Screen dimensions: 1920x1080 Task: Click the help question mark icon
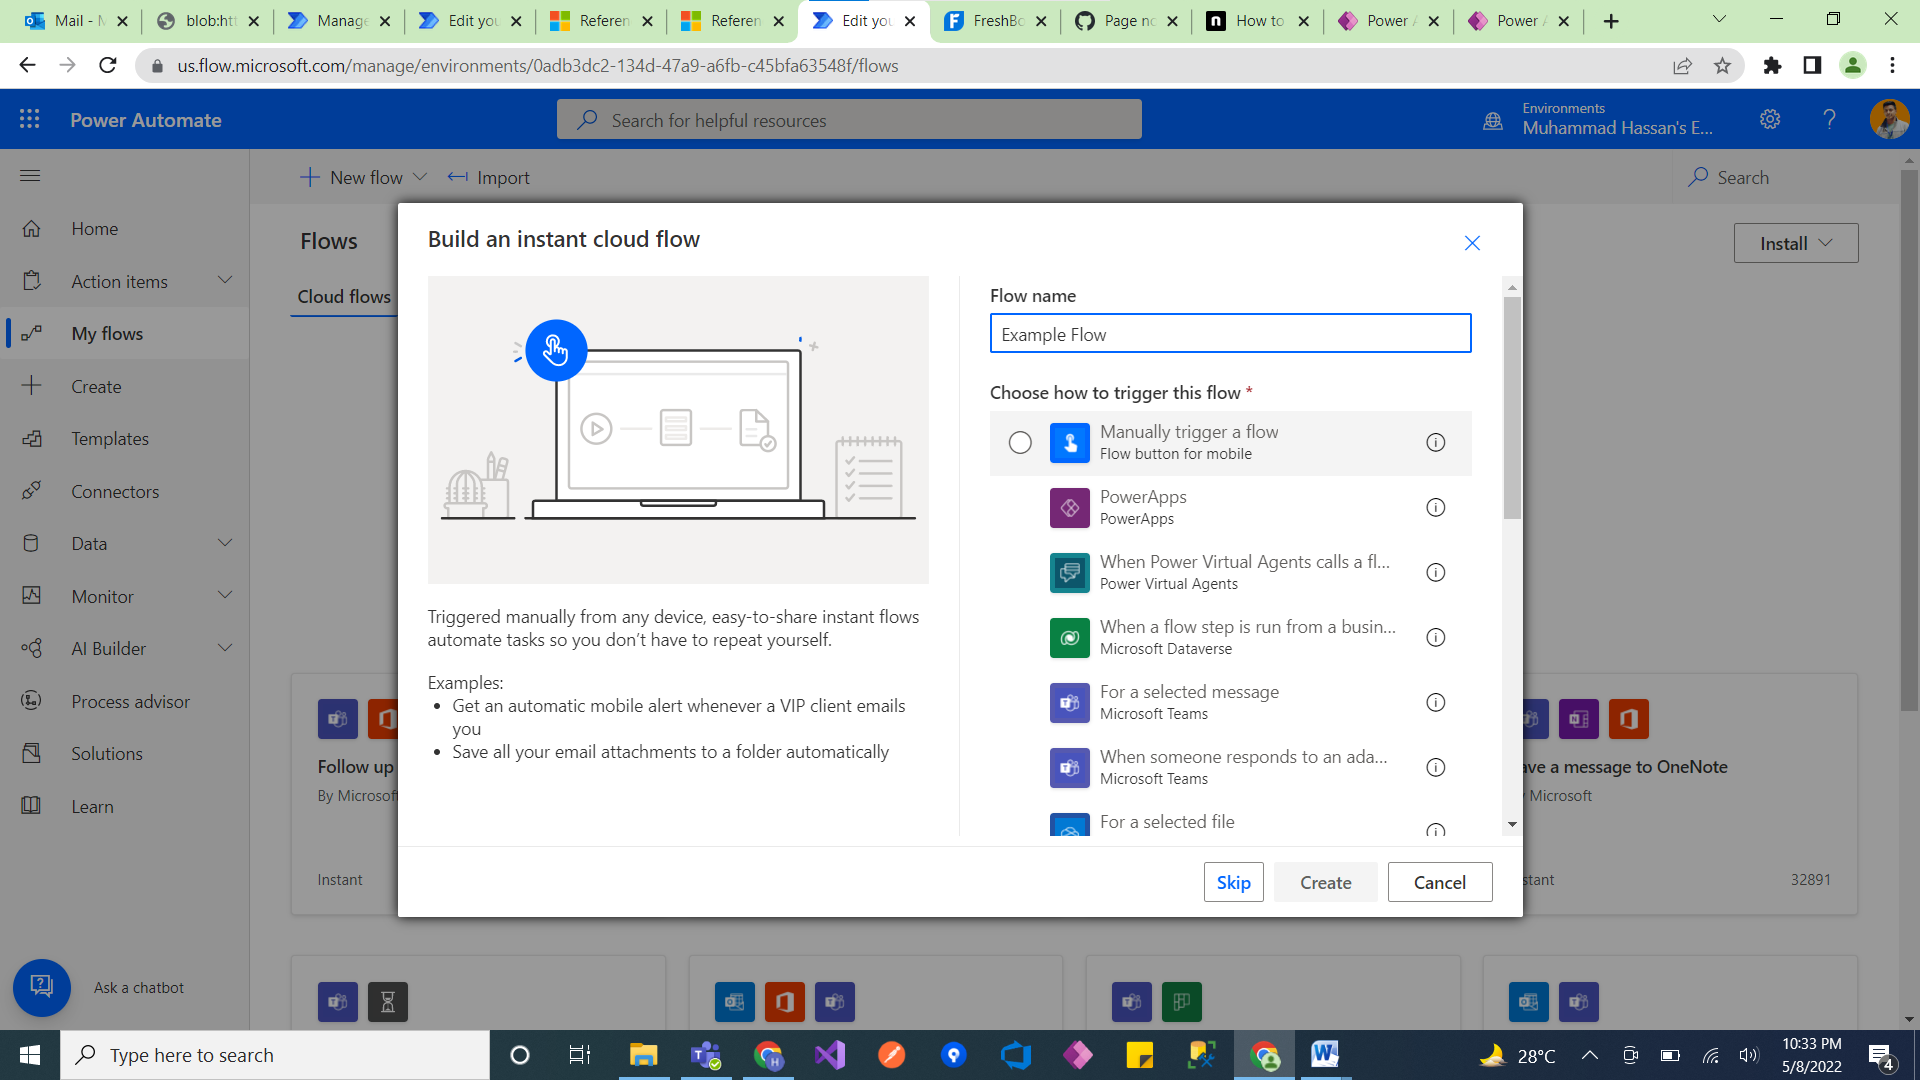1829,120
